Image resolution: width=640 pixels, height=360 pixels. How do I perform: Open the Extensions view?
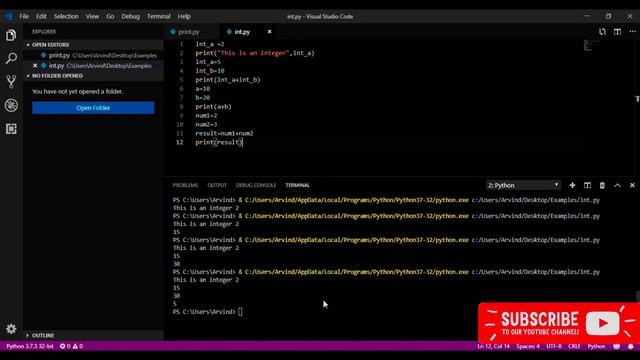(x=11, y=129)
